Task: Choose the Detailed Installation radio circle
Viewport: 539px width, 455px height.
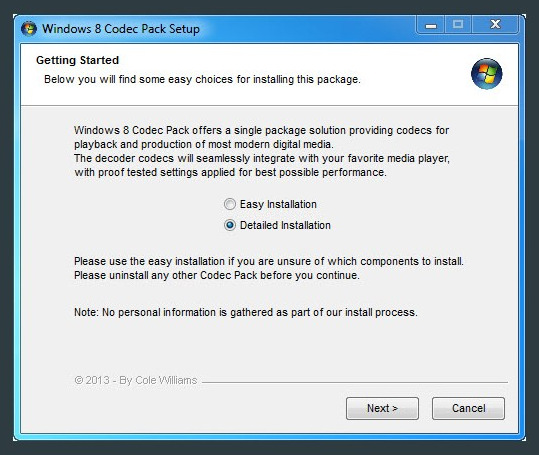Action: click(230, 225)
